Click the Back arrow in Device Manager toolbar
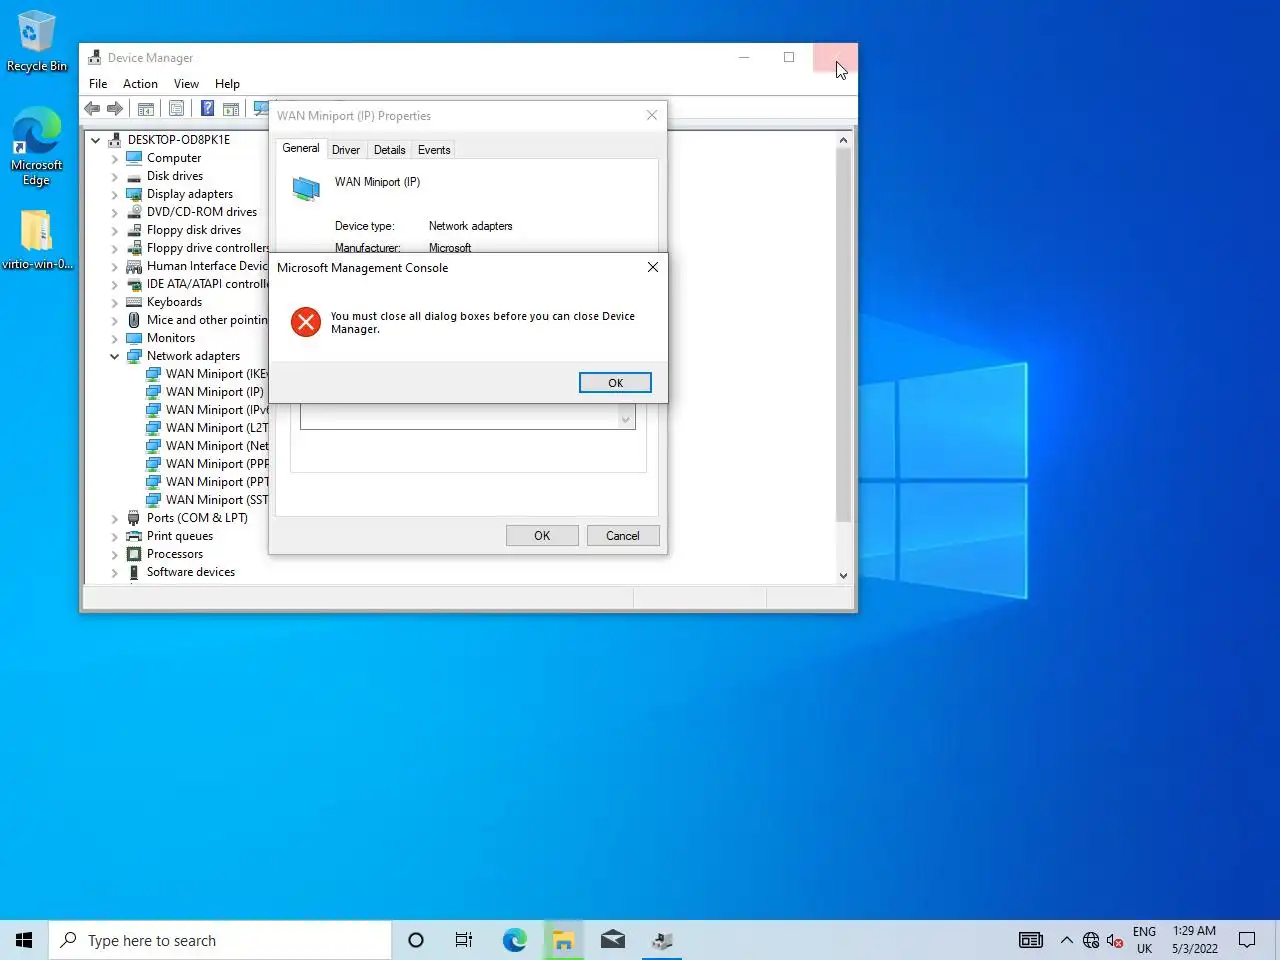This screenshot has width=1280, height=960. pos(92,109)
